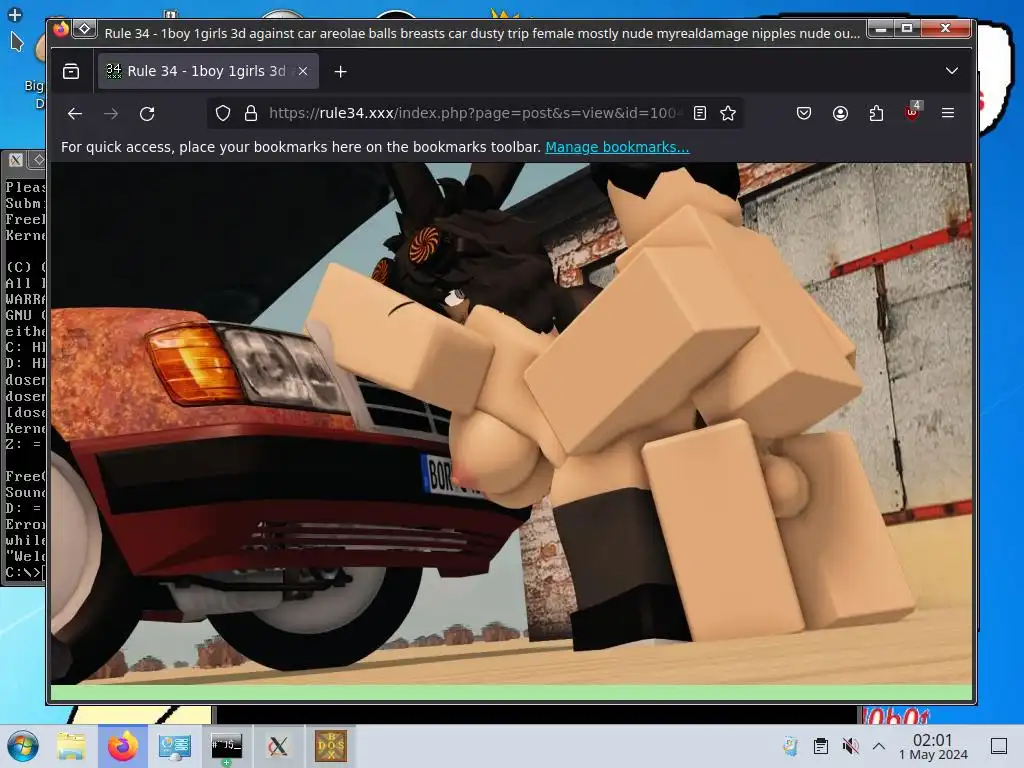Image resolution: width=1024 pixels, height=768 pixels.
Task: Go forward one page
Action: tap(111, 114)
